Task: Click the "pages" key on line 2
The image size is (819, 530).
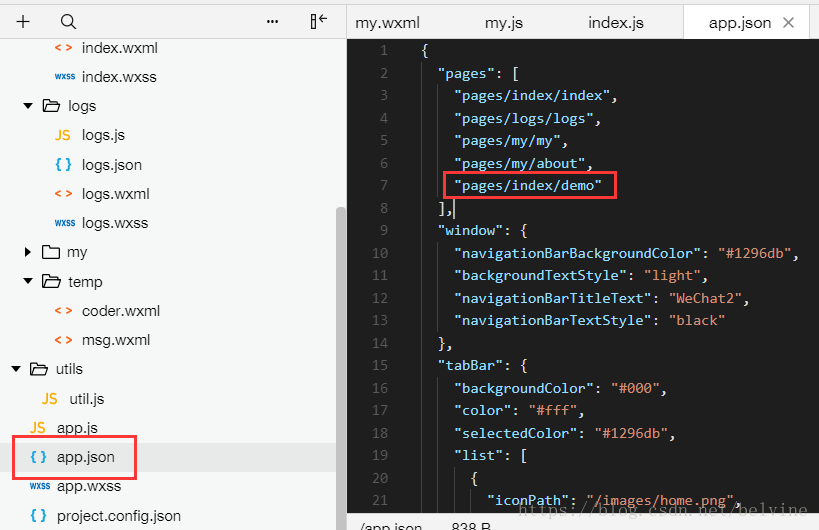Action: click(466, 74)
